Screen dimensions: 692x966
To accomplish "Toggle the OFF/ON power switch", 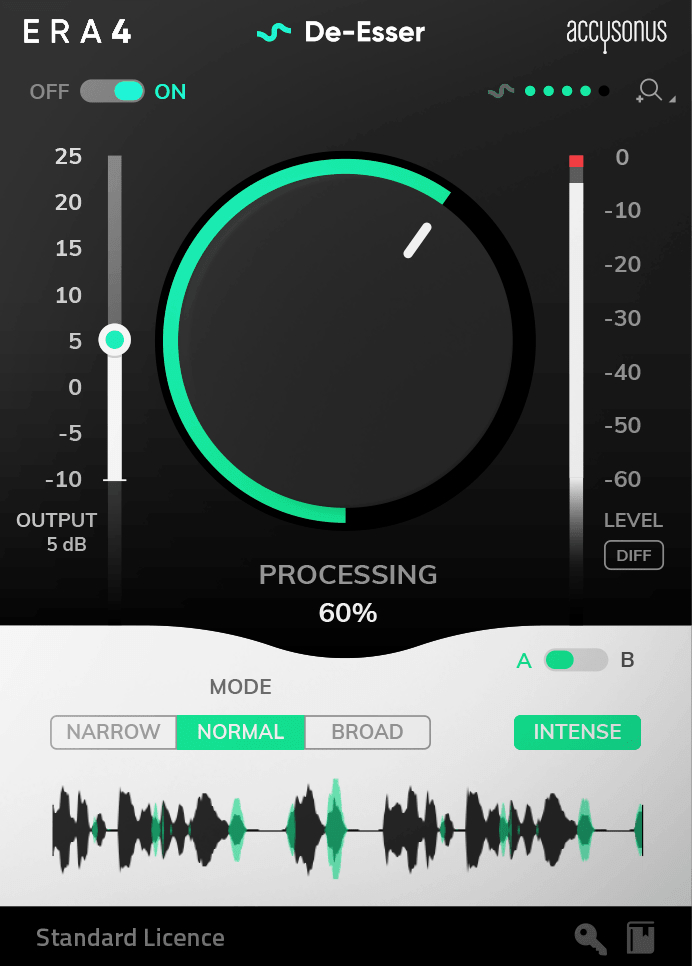I will [x=112, y=92].
